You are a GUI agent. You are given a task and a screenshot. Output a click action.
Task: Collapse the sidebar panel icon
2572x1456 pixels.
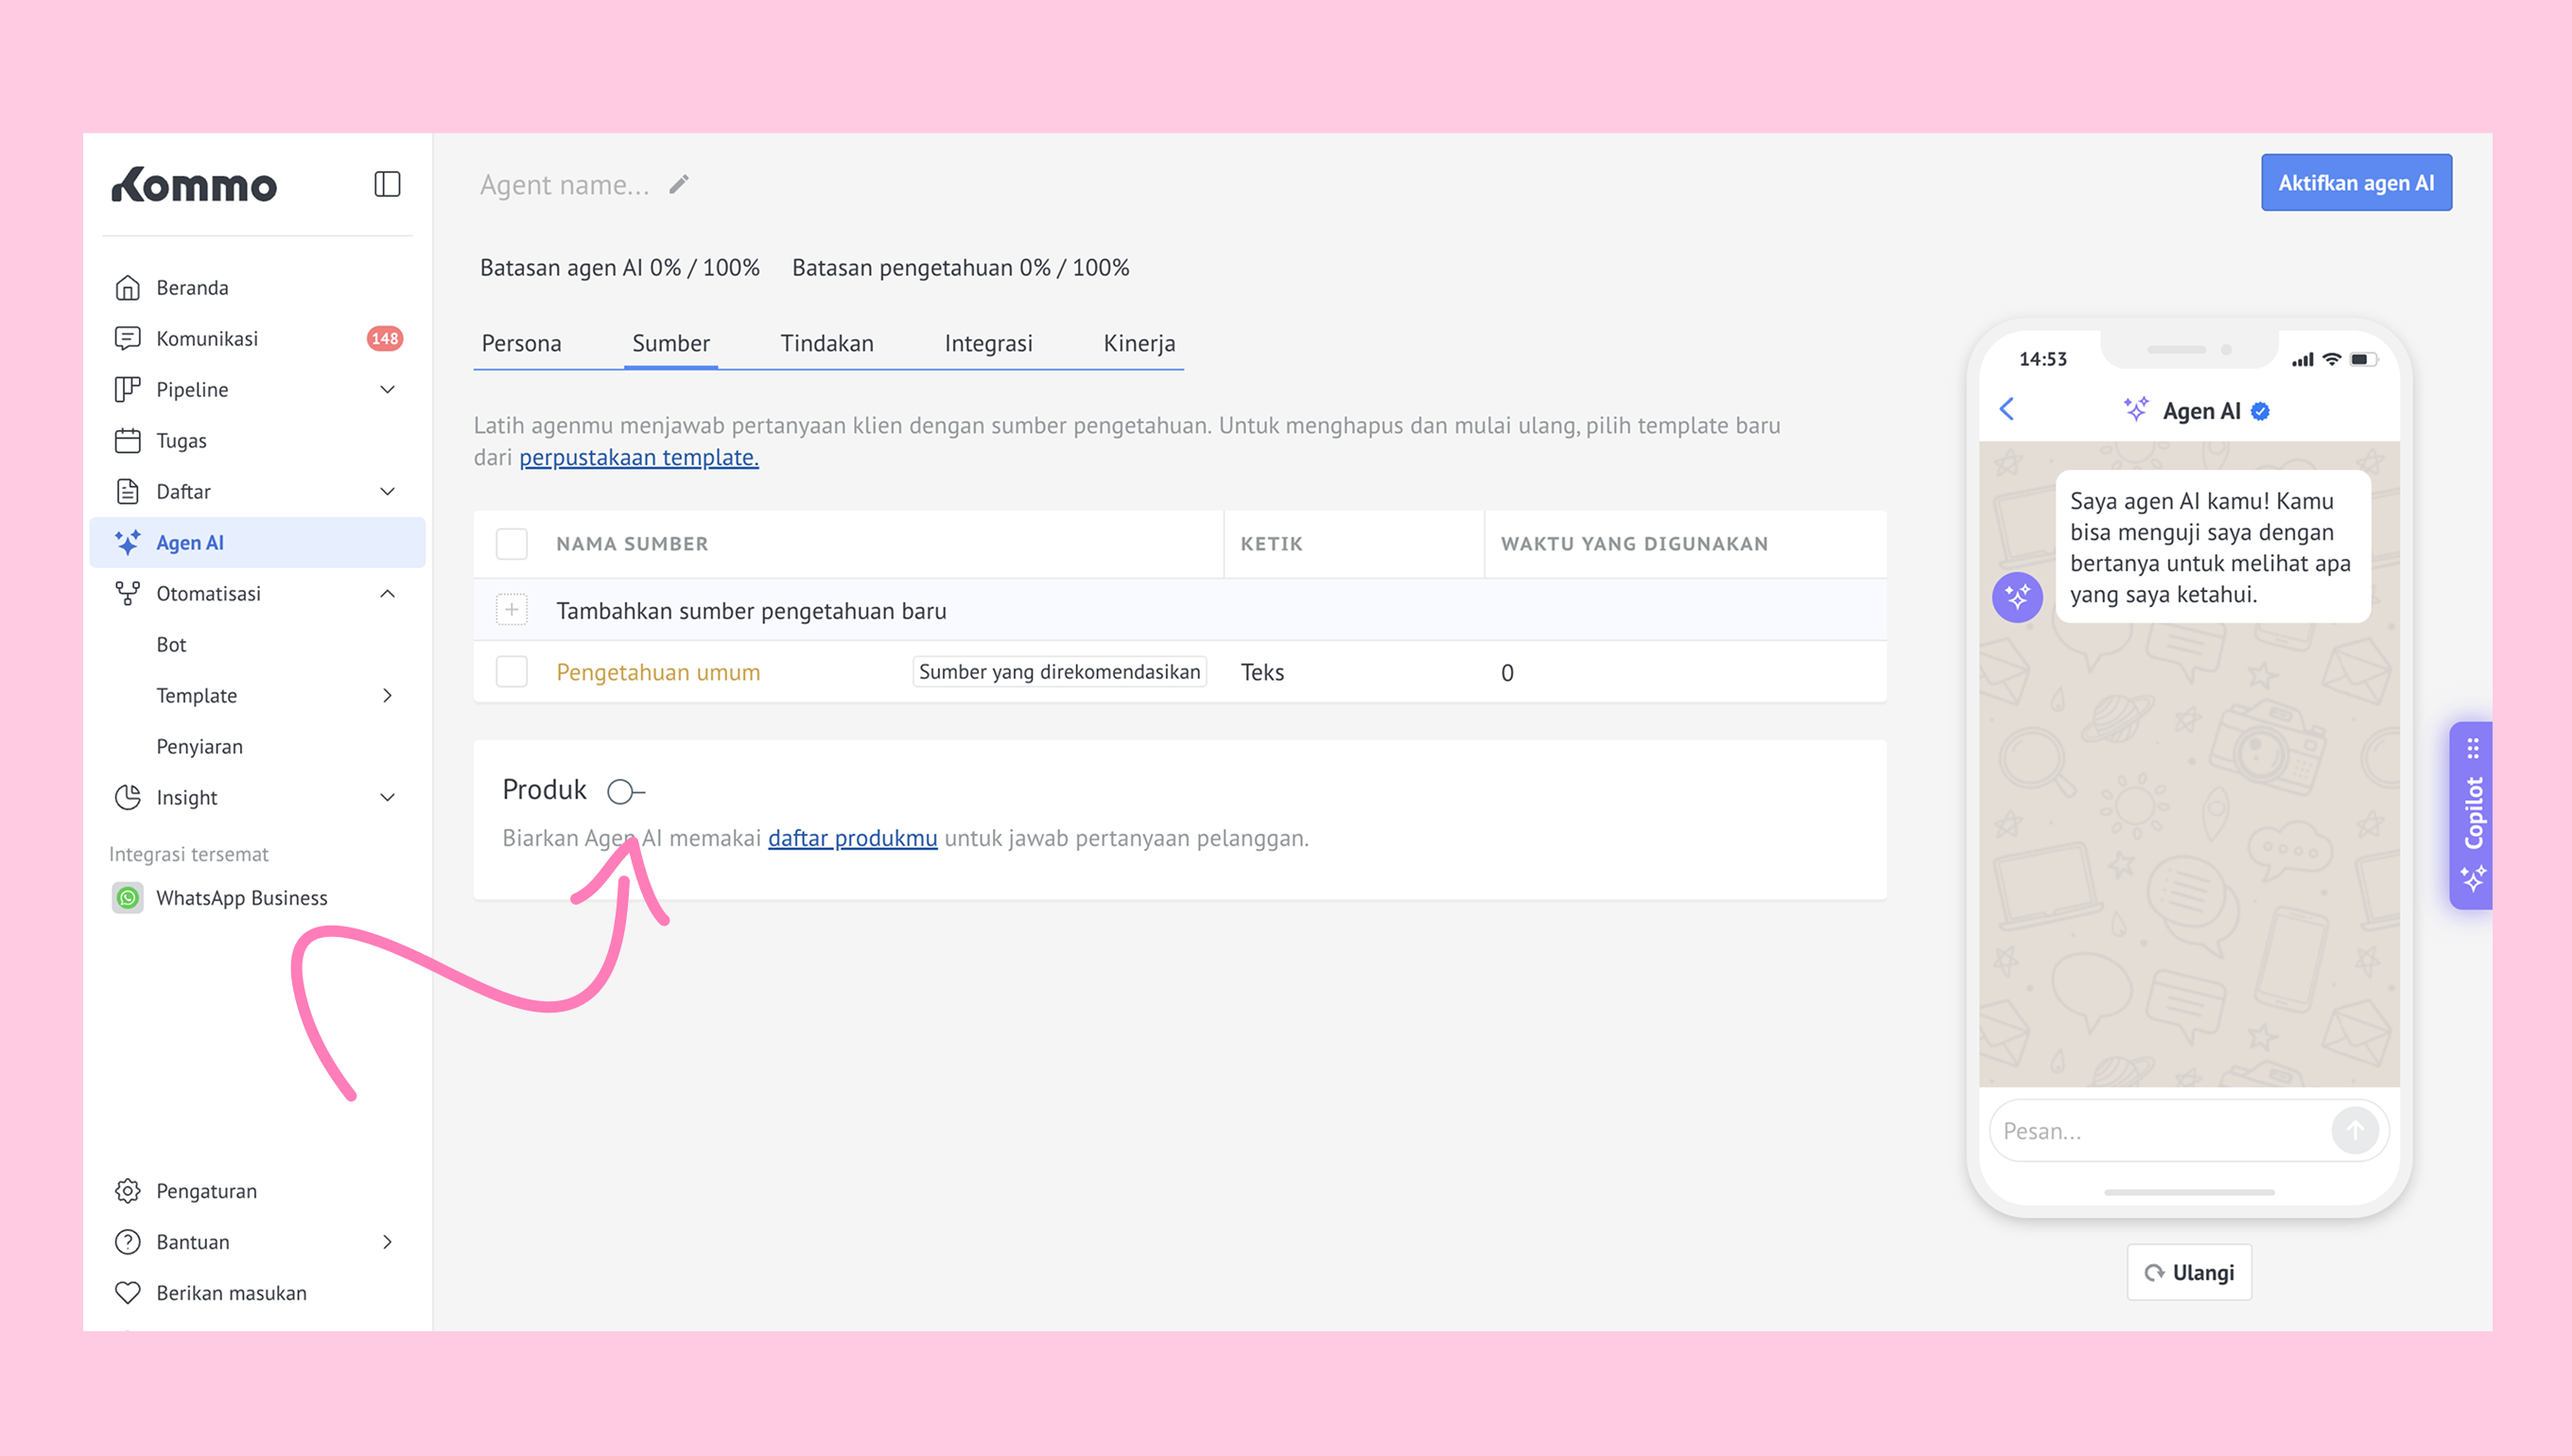[387, 184]
